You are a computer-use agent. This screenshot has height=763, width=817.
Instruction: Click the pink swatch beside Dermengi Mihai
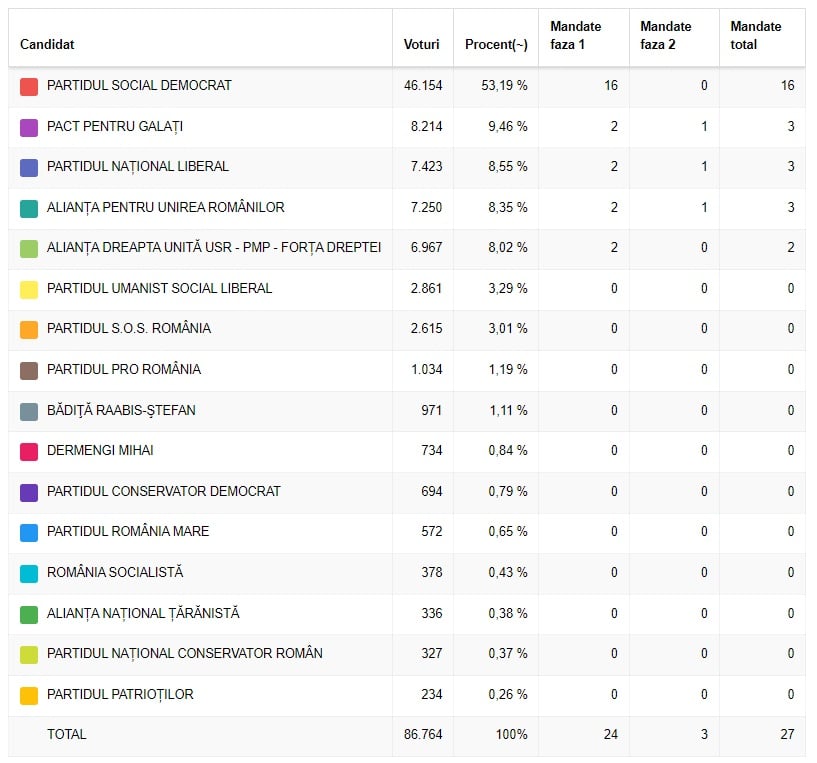click(29, 451)
